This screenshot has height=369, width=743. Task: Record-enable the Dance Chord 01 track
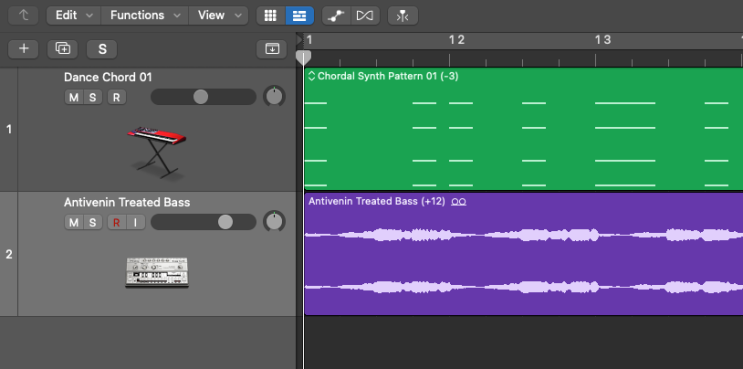click(x=117, y=98)
